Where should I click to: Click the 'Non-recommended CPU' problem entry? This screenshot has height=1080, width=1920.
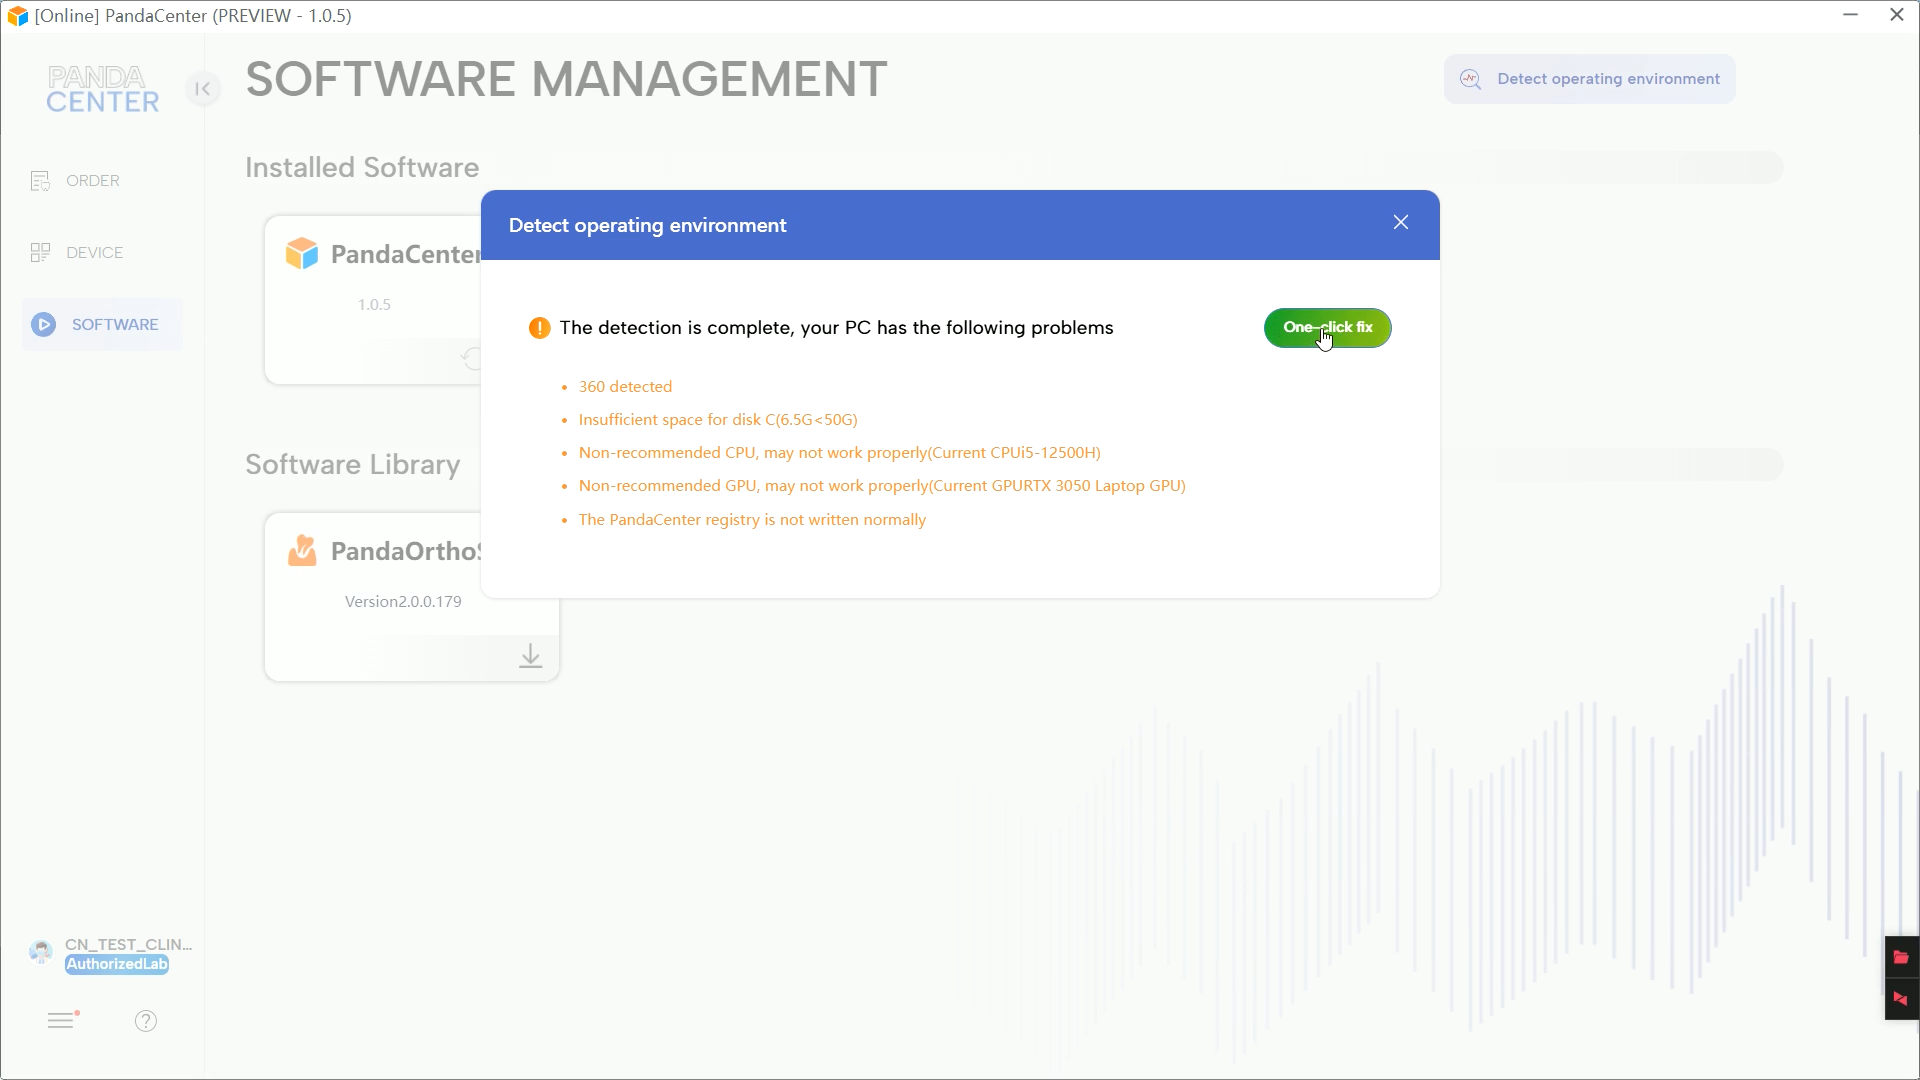[840, 453]
